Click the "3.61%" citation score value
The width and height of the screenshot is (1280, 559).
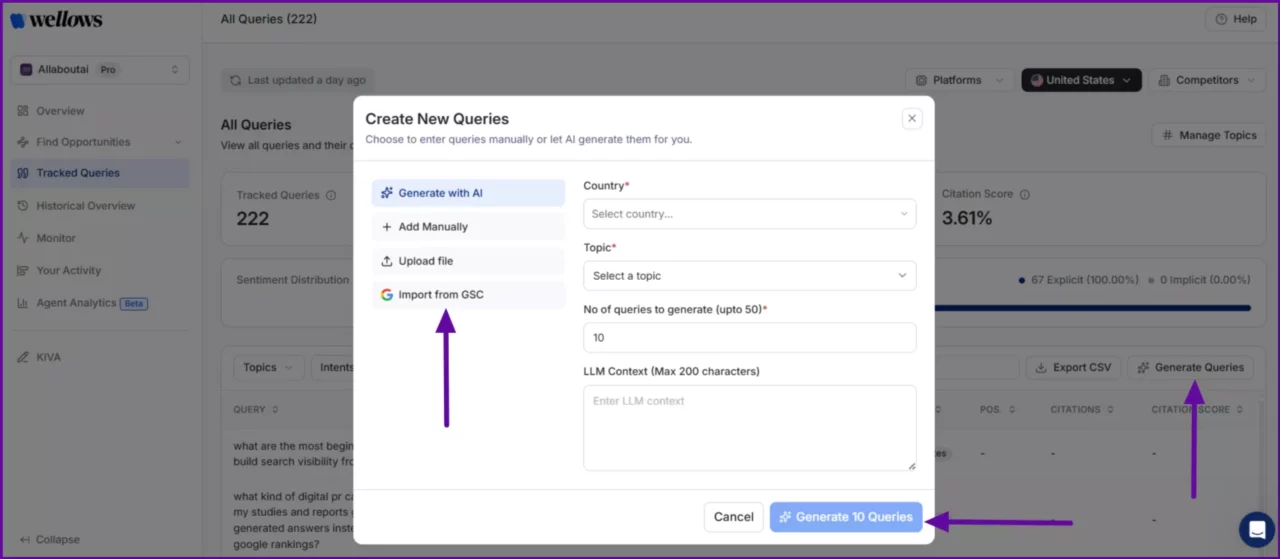(x=967, y=218)
